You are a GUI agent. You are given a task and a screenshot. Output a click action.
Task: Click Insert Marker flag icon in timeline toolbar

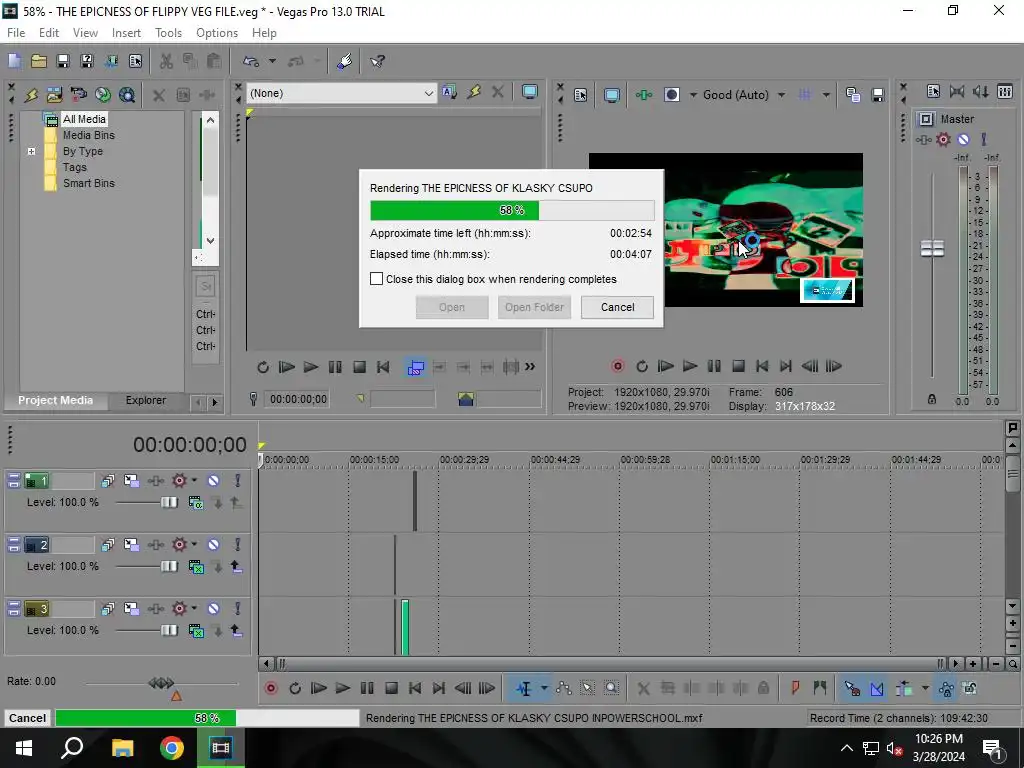[x=795, y=688]
